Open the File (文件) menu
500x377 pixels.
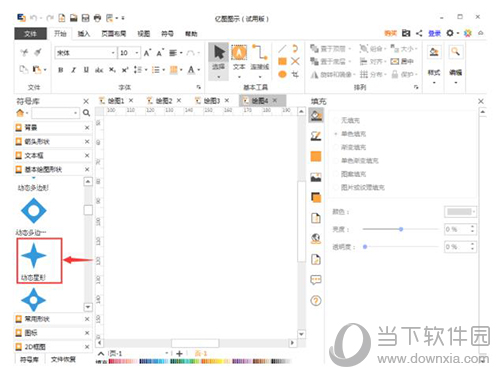coord(30,33)
